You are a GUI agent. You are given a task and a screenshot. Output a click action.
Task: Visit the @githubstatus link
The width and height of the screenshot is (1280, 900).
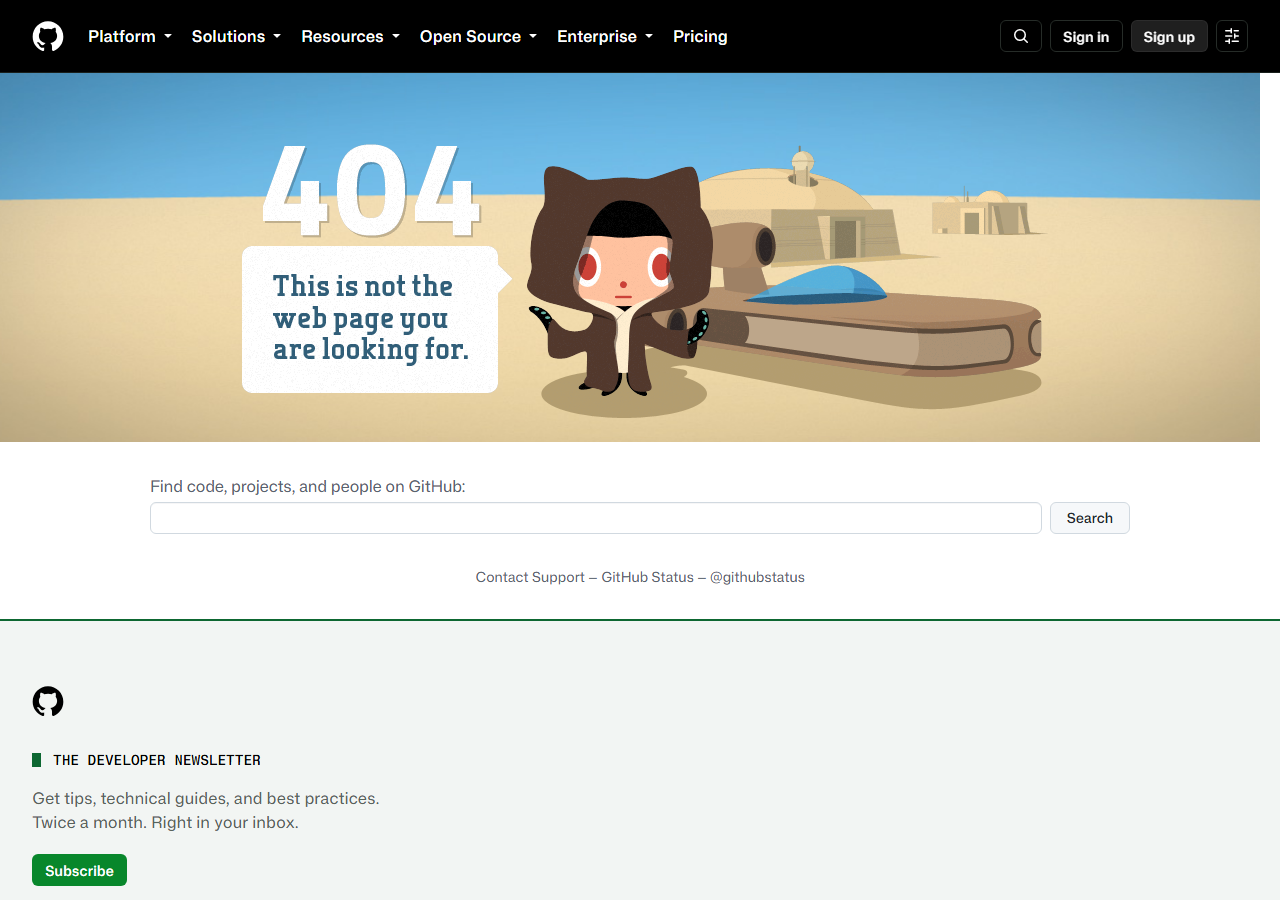point(757,577)
